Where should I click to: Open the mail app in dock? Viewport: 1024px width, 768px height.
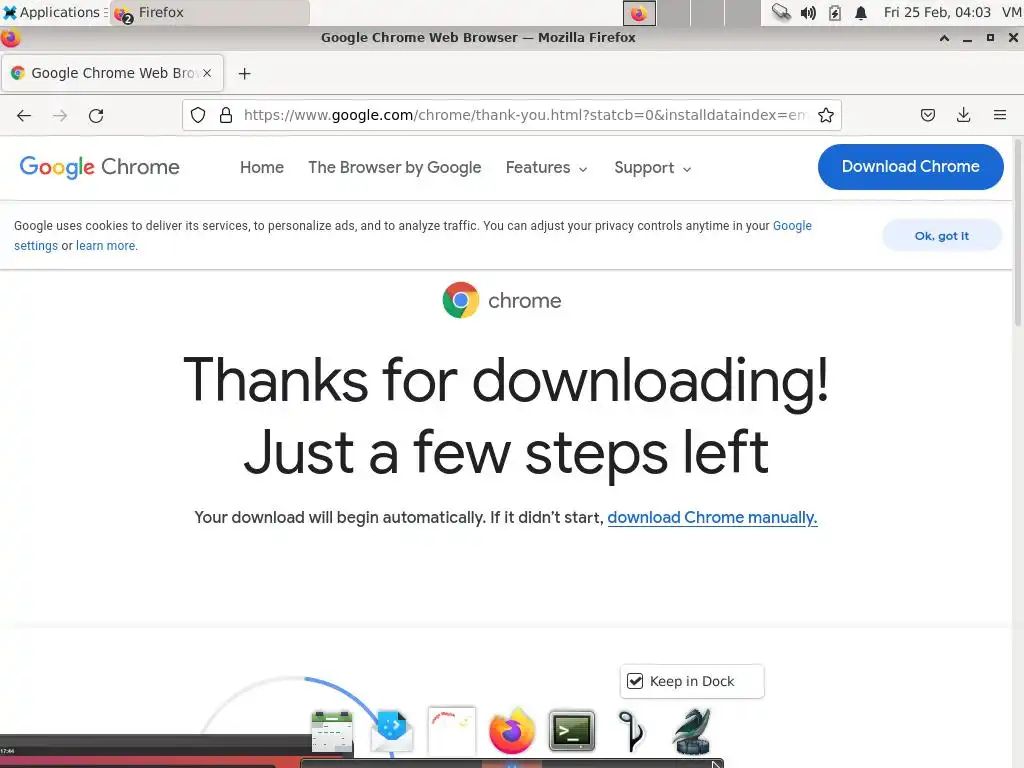click(x=391, y=731)
